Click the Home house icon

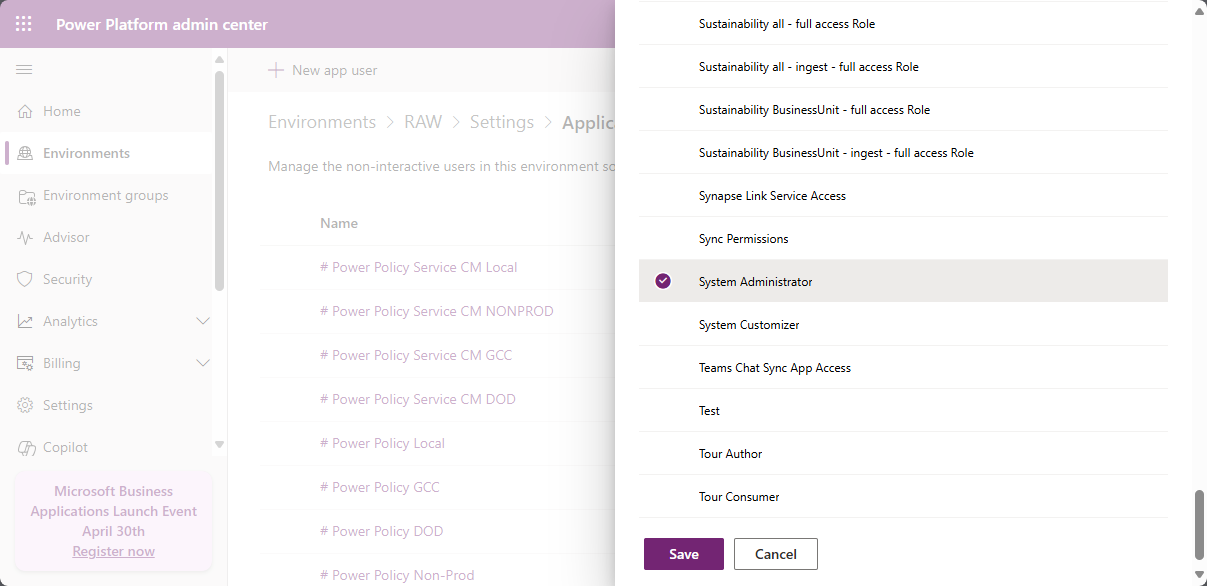click(26, 111)
